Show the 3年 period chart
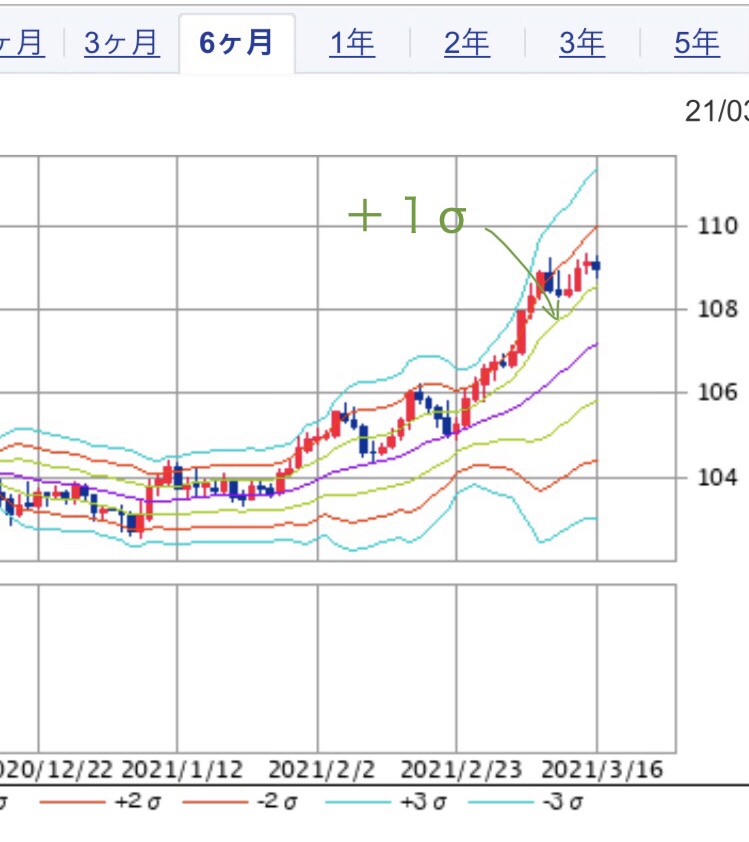Viewport: 749px width, 842px height. coord(582,43)
